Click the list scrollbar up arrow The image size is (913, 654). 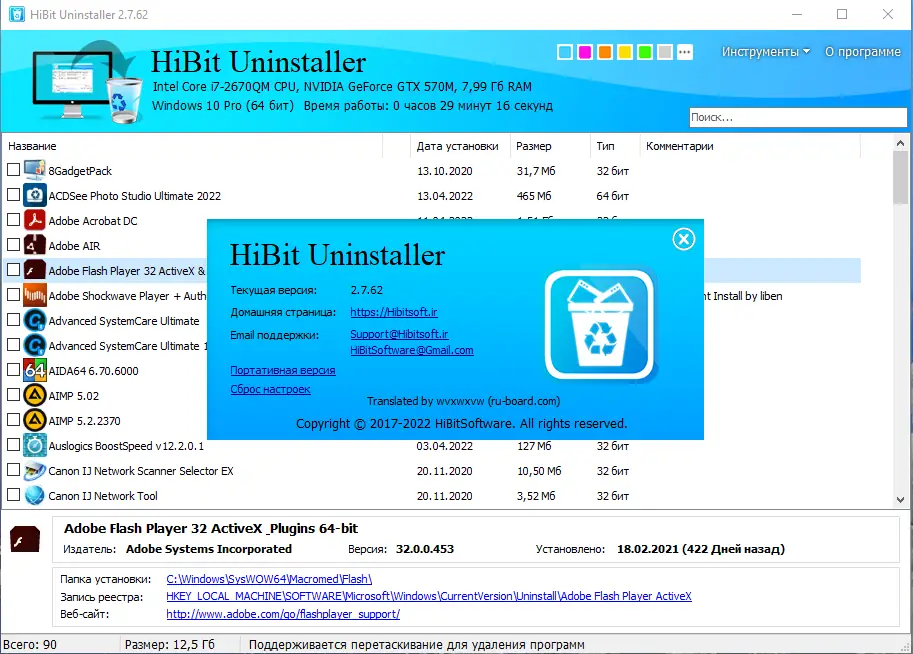point(900,143)
